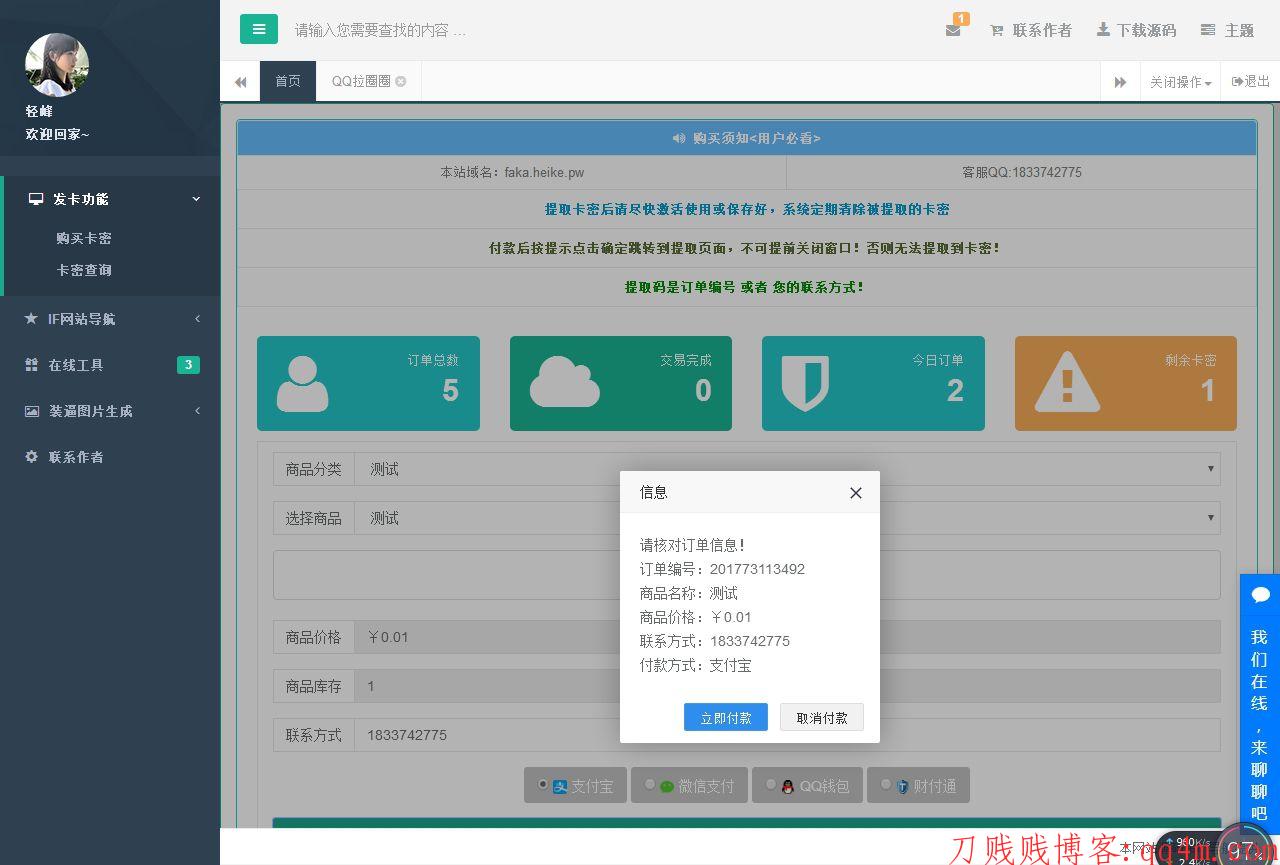Screen dimensions: 1280x865
Task: Click the 联系方式 input field
Action: [x=787, y=735]
